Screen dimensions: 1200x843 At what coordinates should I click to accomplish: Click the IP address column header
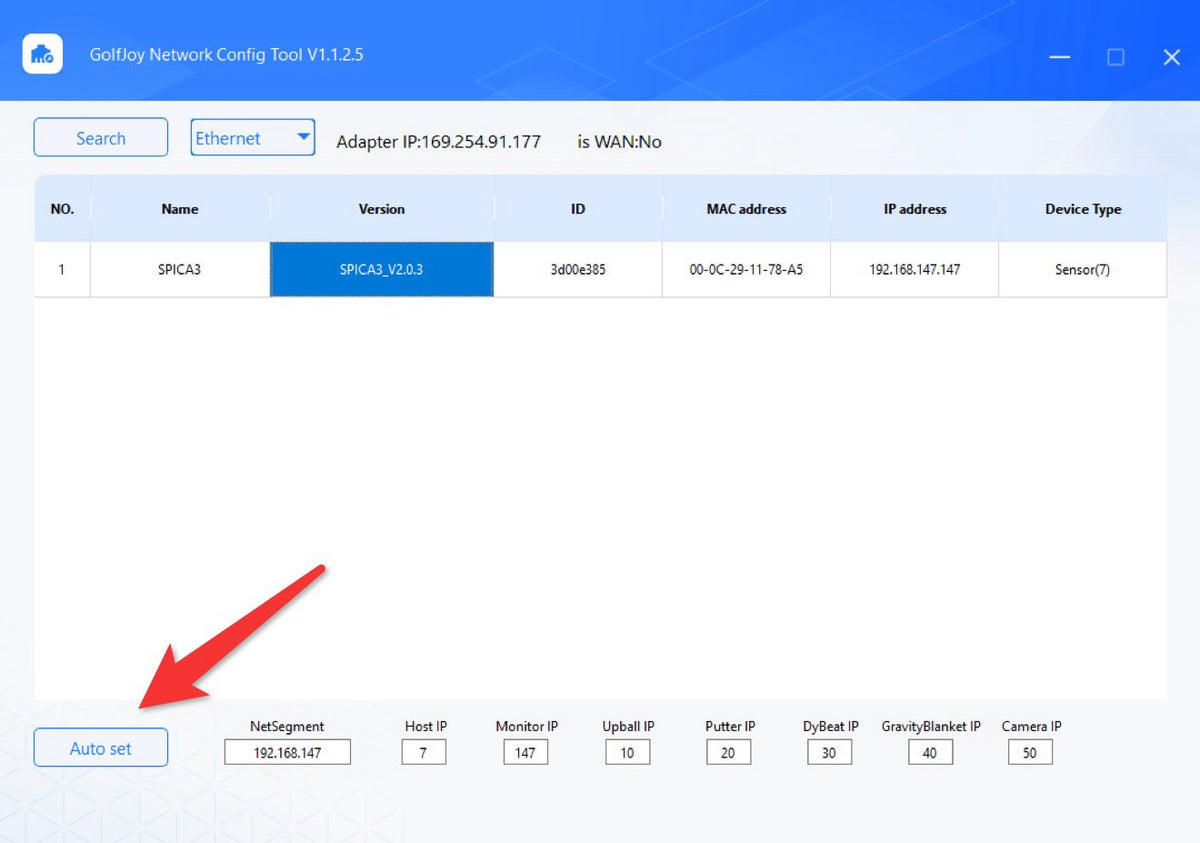click(914, 209)
